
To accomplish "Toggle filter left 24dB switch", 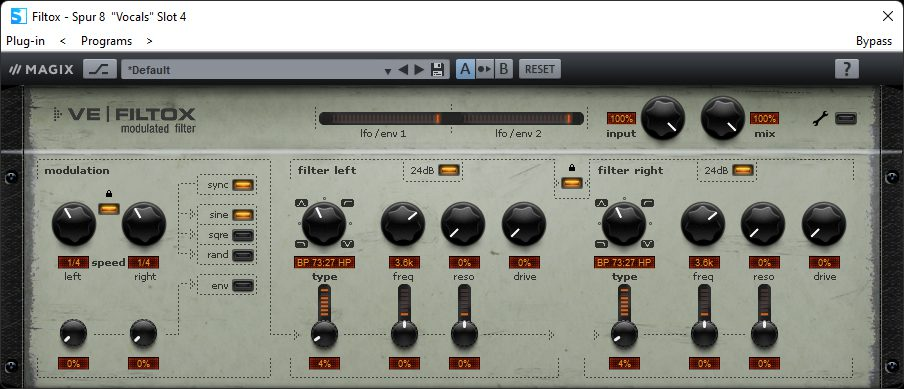I will click(449, 170).
